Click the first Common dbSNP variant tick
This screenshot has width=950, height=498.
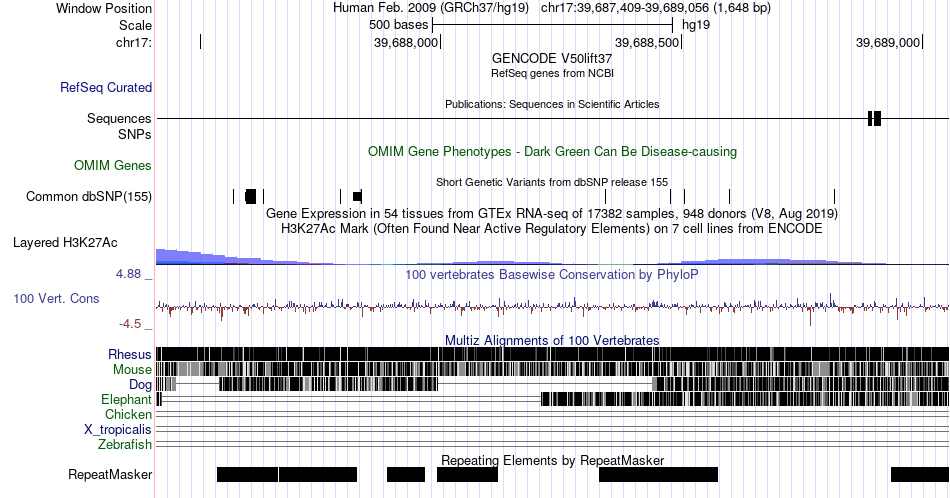pos(233,196)
